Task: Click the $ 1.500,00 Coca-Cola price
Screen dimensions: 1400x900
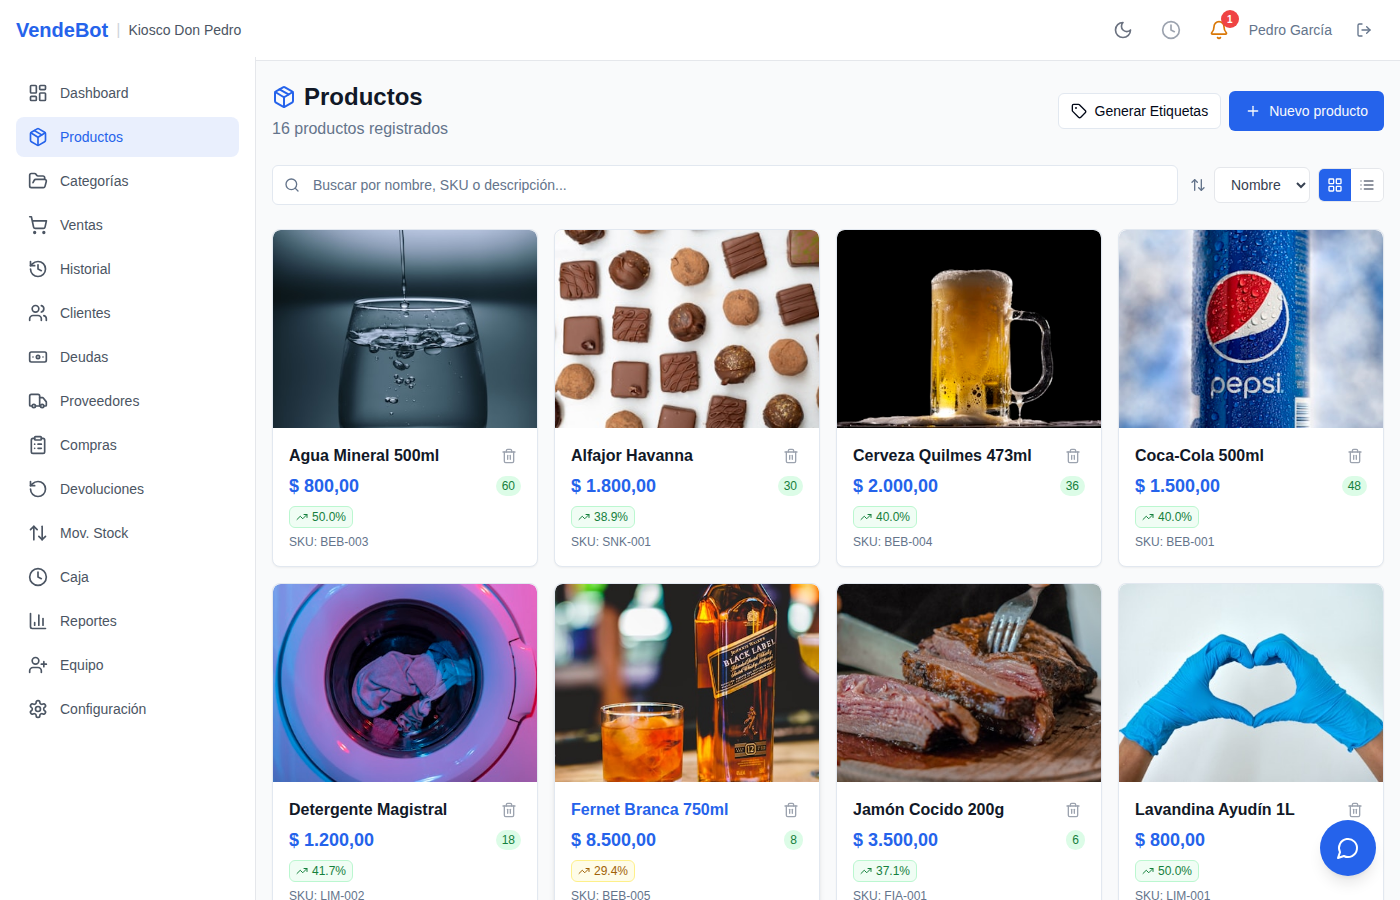Action: tap(1177, 486)
